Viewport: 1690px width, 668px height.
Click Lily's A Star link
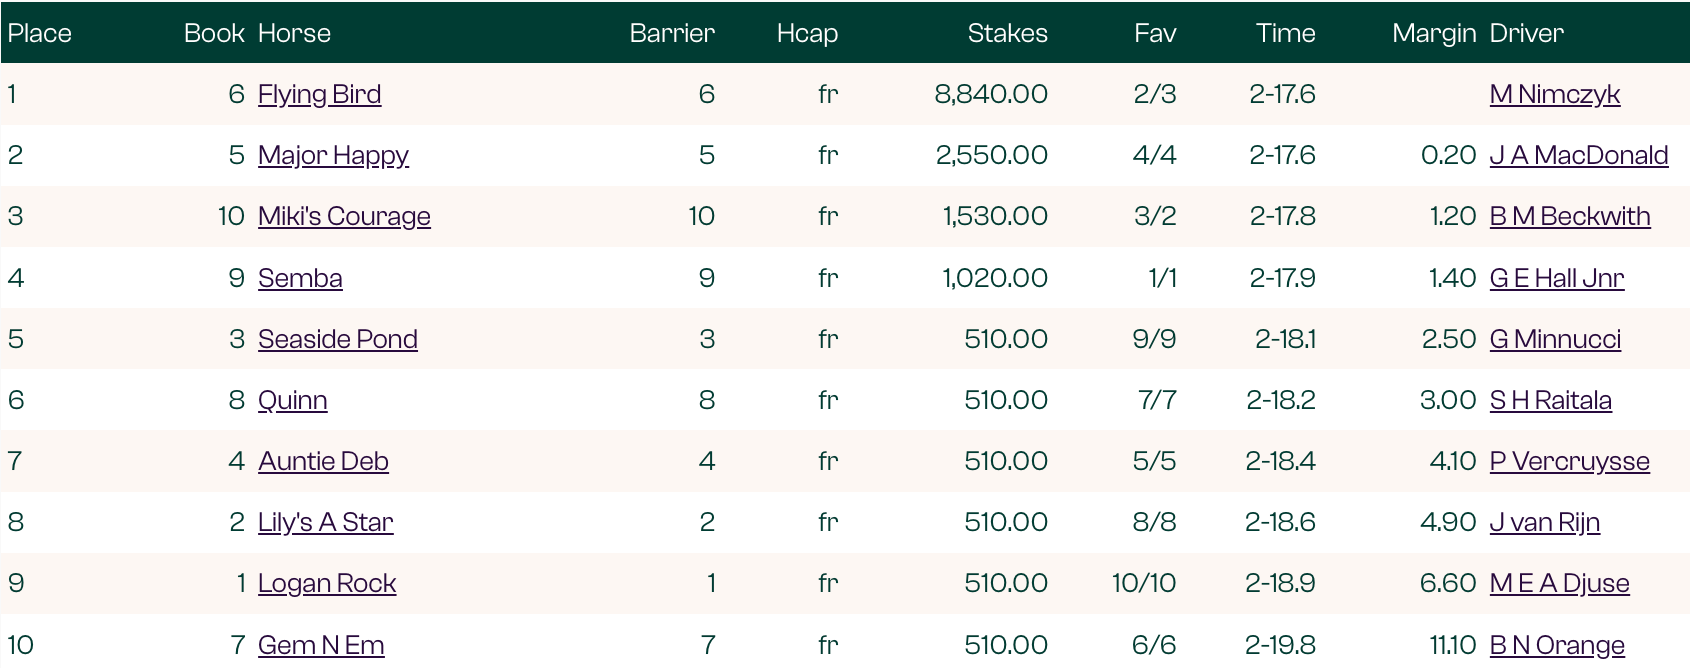325,522
